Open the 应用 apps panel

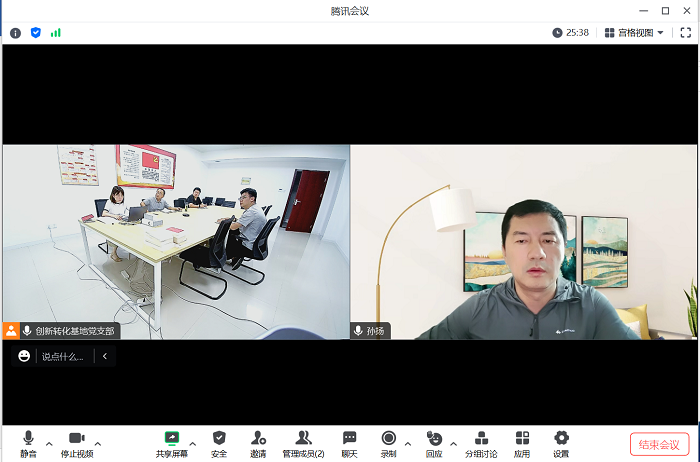point(522,443)
